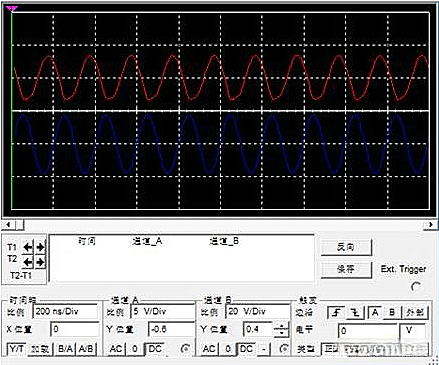The width and height of the screenshot is (439, 365).
Task: Move cursor T1 left with arrow
Action: pyautogui.click(x=28, y=247)
